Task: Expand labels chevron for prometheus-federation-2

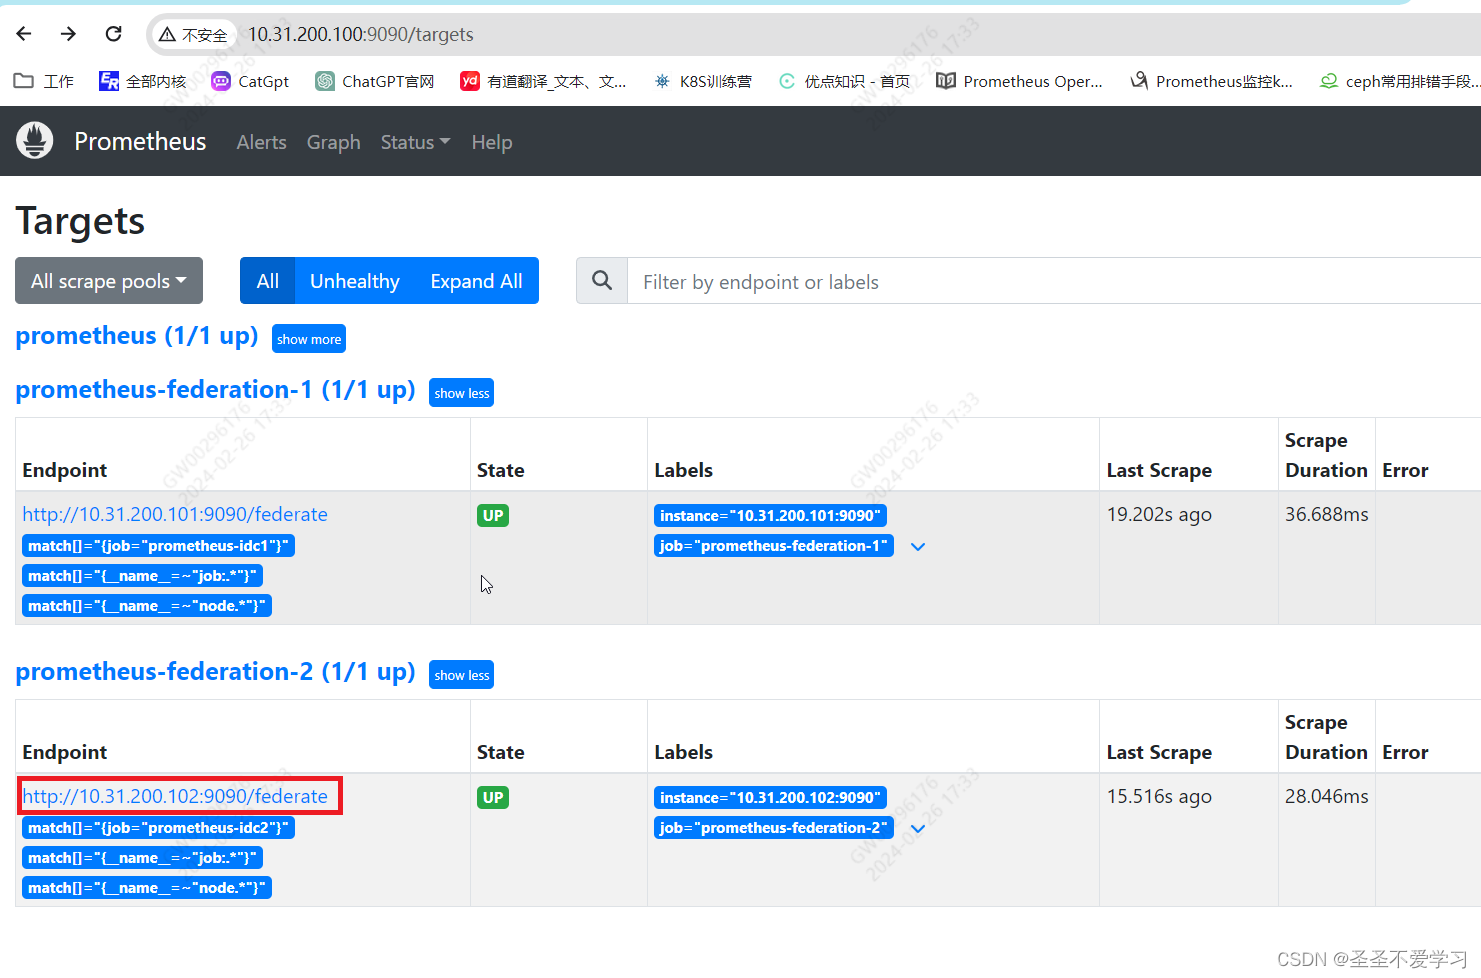Action: pyautogui.click(x=918, y=829)
